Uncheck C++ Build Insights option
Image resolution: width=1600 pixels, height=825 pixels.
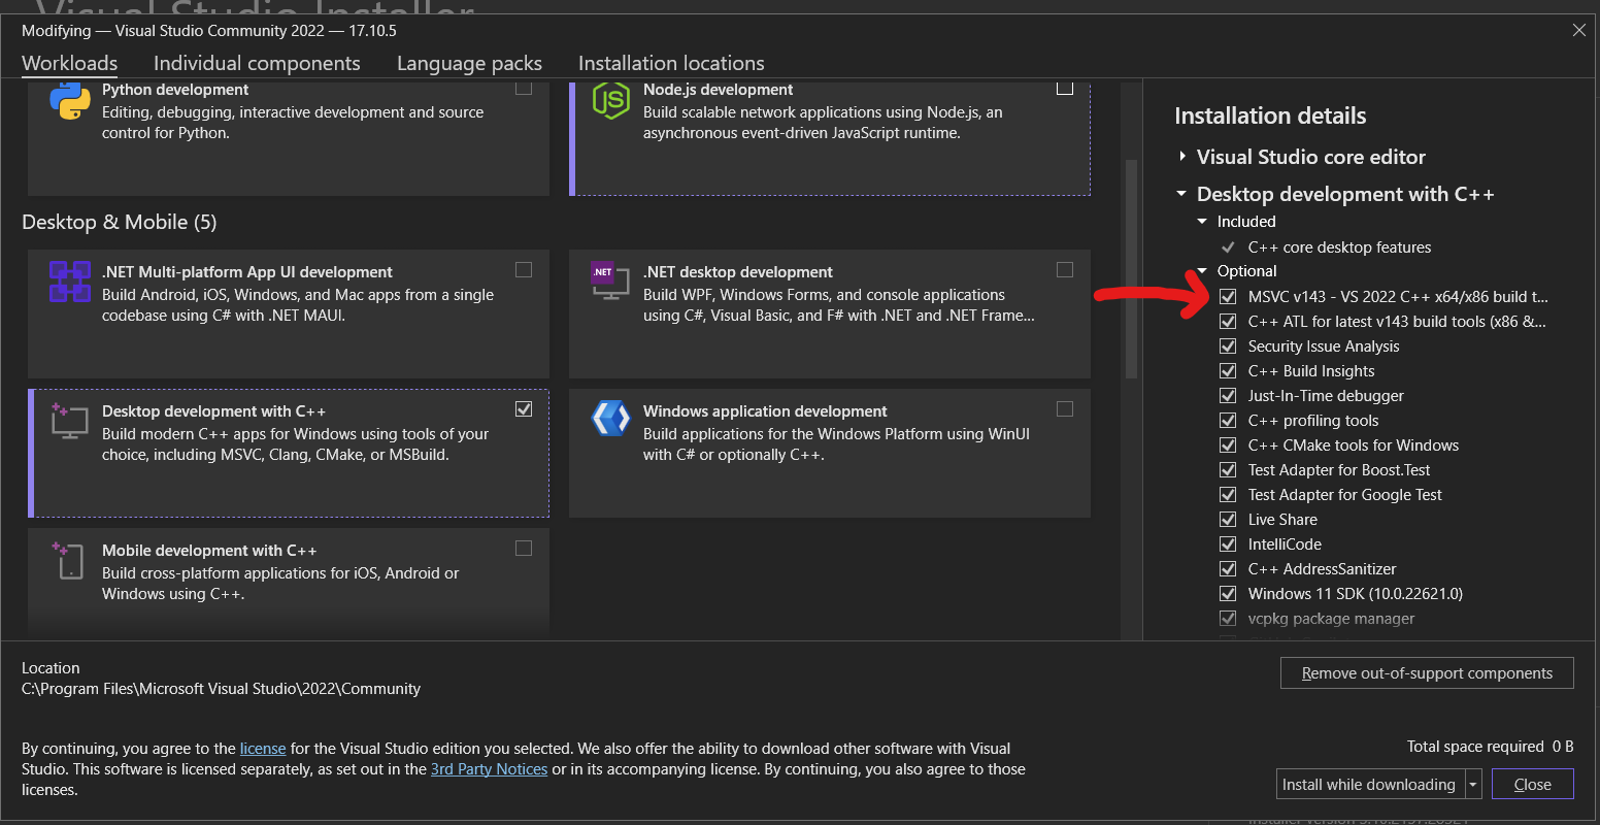pyautogui.click(x=1228, y=371)
